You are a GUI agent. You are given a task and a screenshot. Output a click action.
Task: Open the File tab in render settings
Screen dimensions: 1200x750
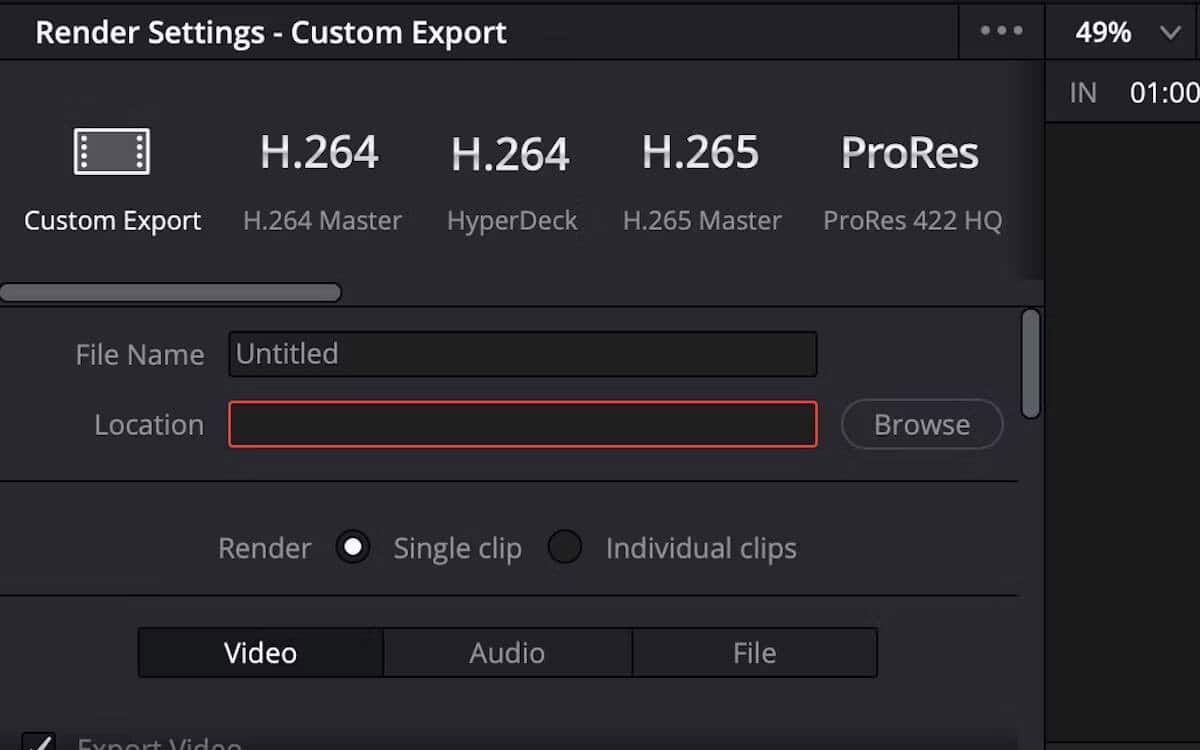coord(755,652)
